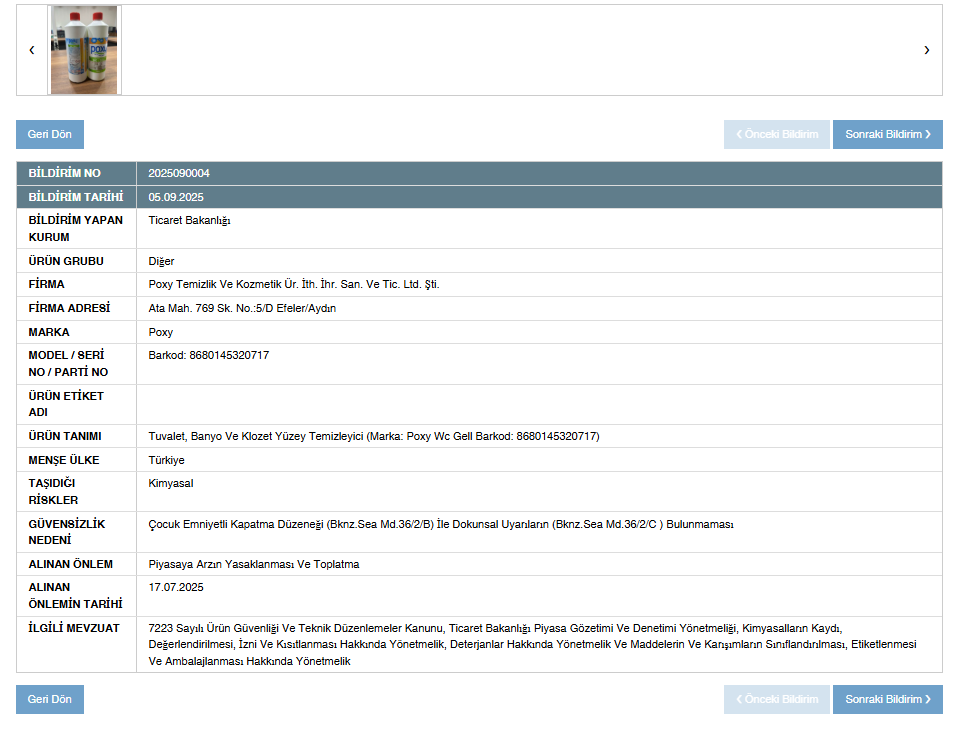
Task: Click the carousel next arrow
Action: 926,50
